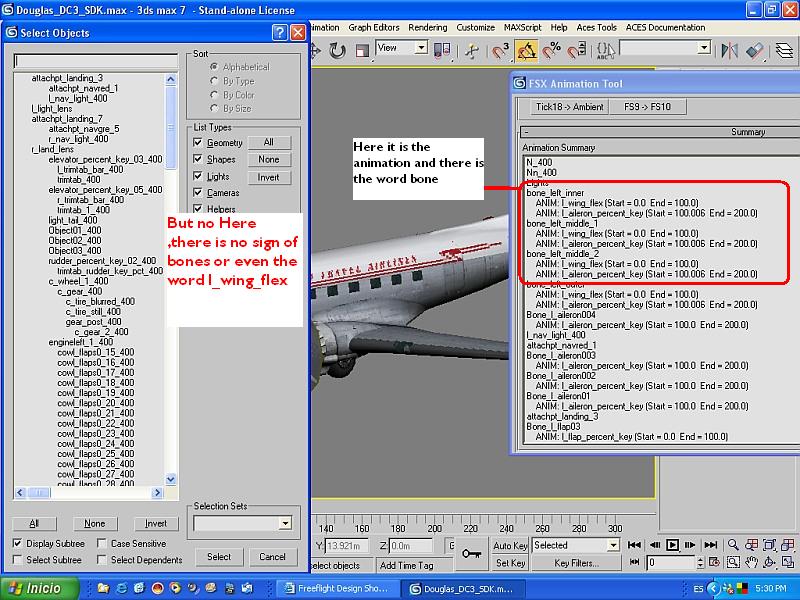Activate the Angle Snap toggle icon

525,49
